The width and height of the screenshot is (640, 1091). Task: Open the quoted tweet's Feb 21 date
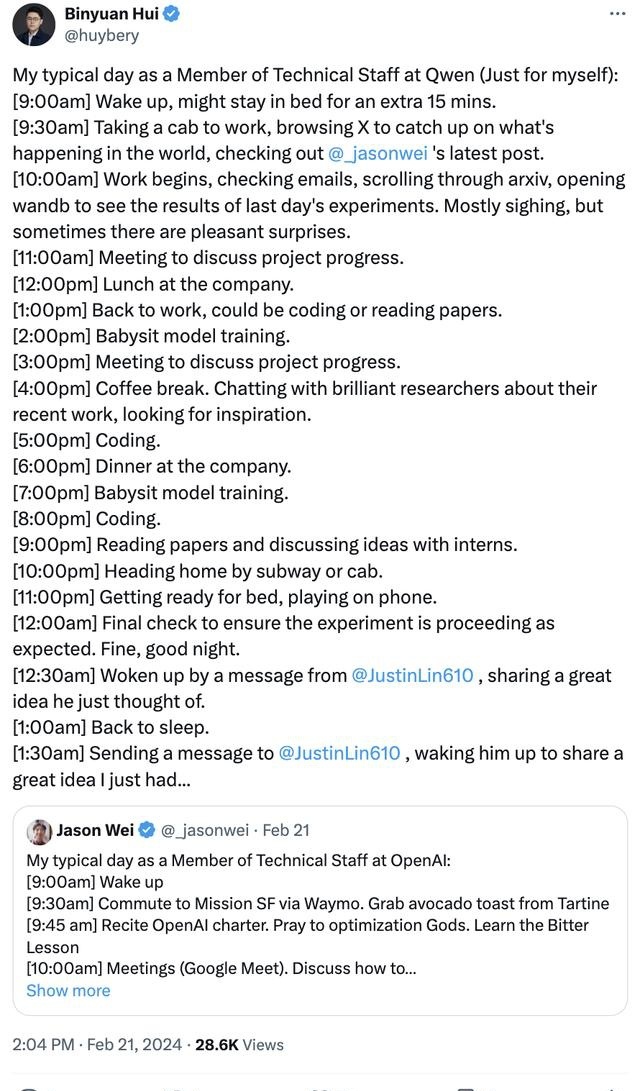tap(286, 830)
